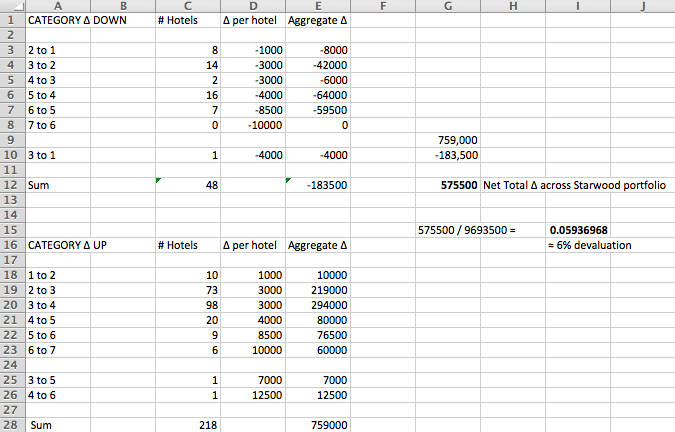The width and height of the screenshot is (675, 432).
Task: Select the 'Δ per hotel' header in row 16
Action: 250,245
